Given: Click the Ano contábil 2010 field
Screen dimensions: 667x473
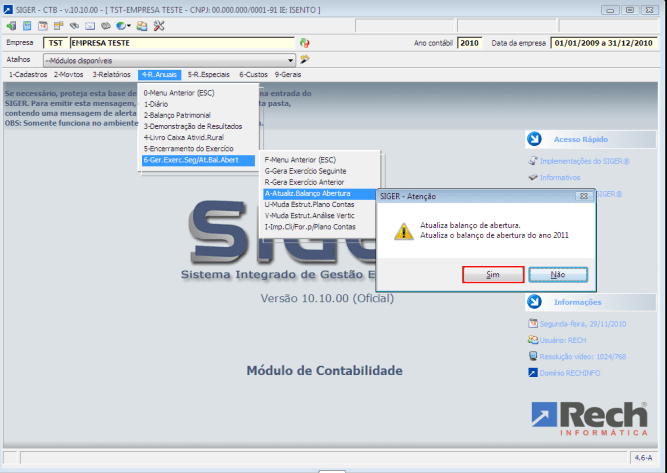Looking at the screenshot, I should (x=469, y=43).
